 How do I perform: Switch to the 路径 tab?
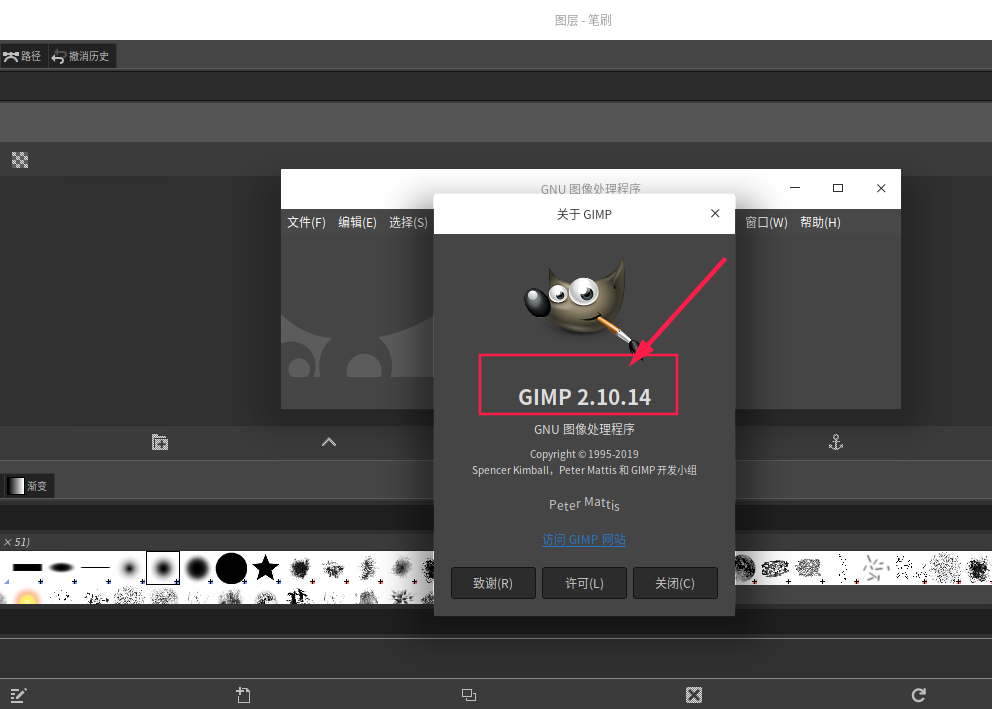tap(23, 56)
